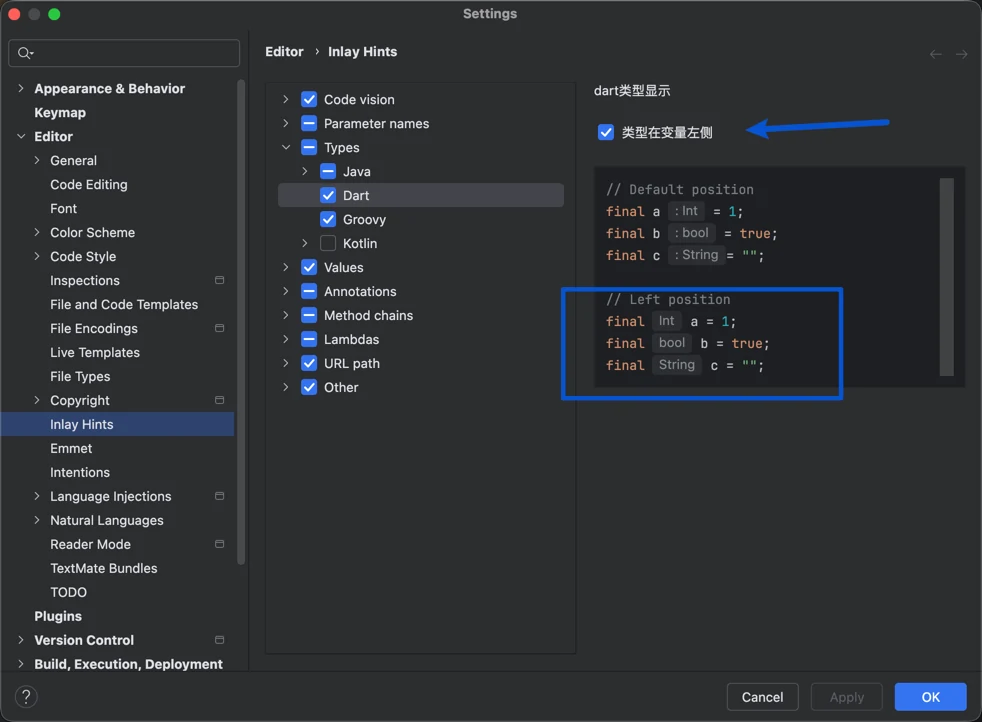
Task: Click the help question mark icon
Action: [27, 697]
